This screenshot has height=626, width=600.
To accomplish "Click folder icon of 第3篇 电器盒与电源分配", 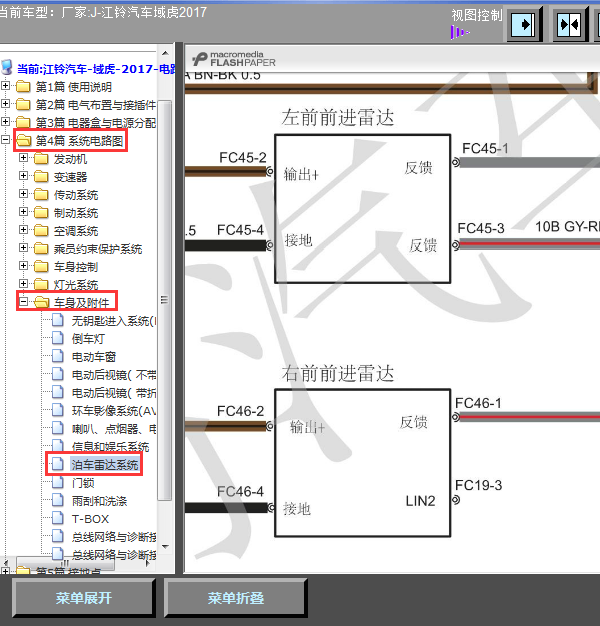I will point(23,122).
